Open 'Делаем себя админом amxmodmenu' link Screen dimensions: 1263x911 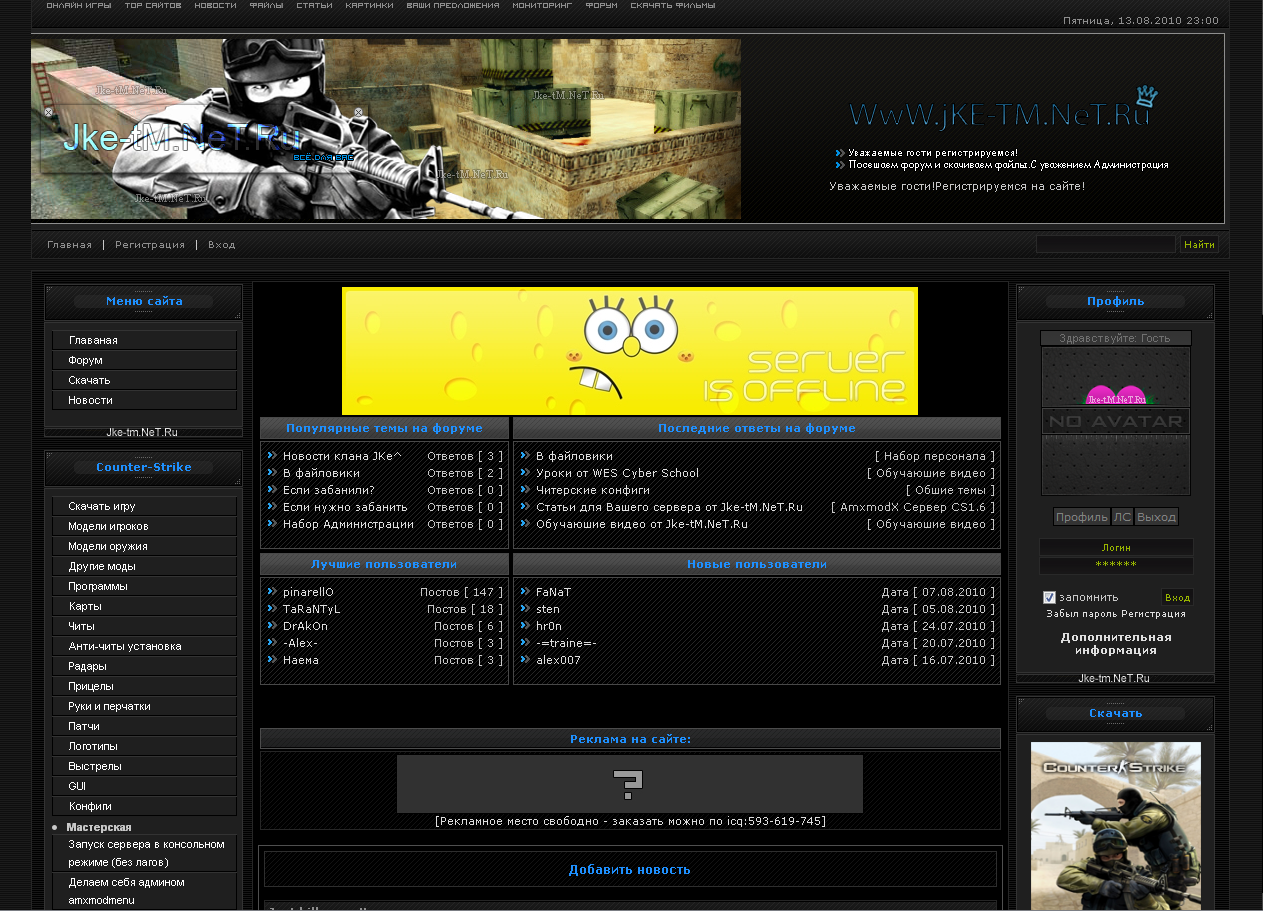click(144, 891)
